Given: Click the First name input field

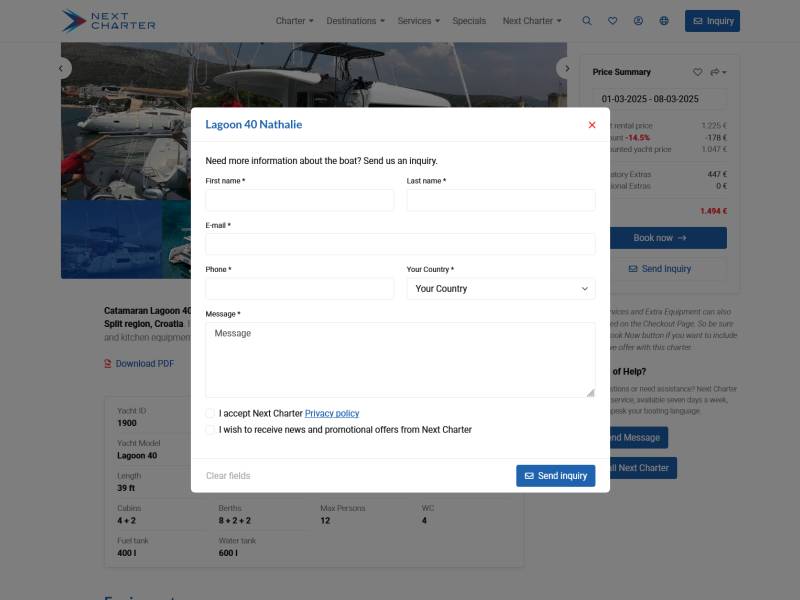Looking at the screenshot, I should [x=299, y=200].
